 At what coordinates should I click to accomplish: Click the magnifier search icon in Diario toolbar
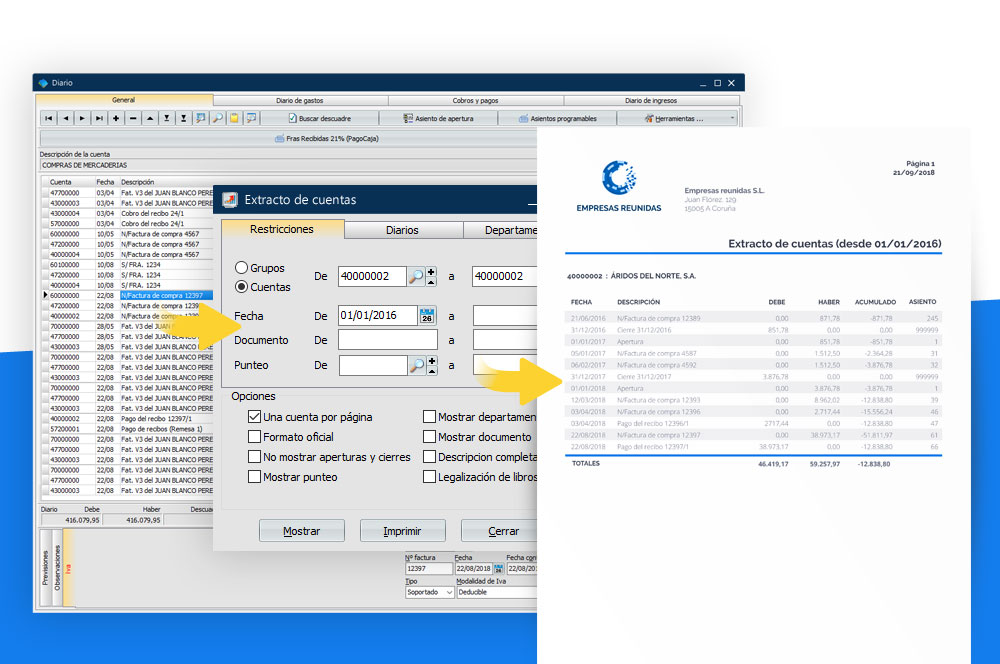click(x=217, y=118)
